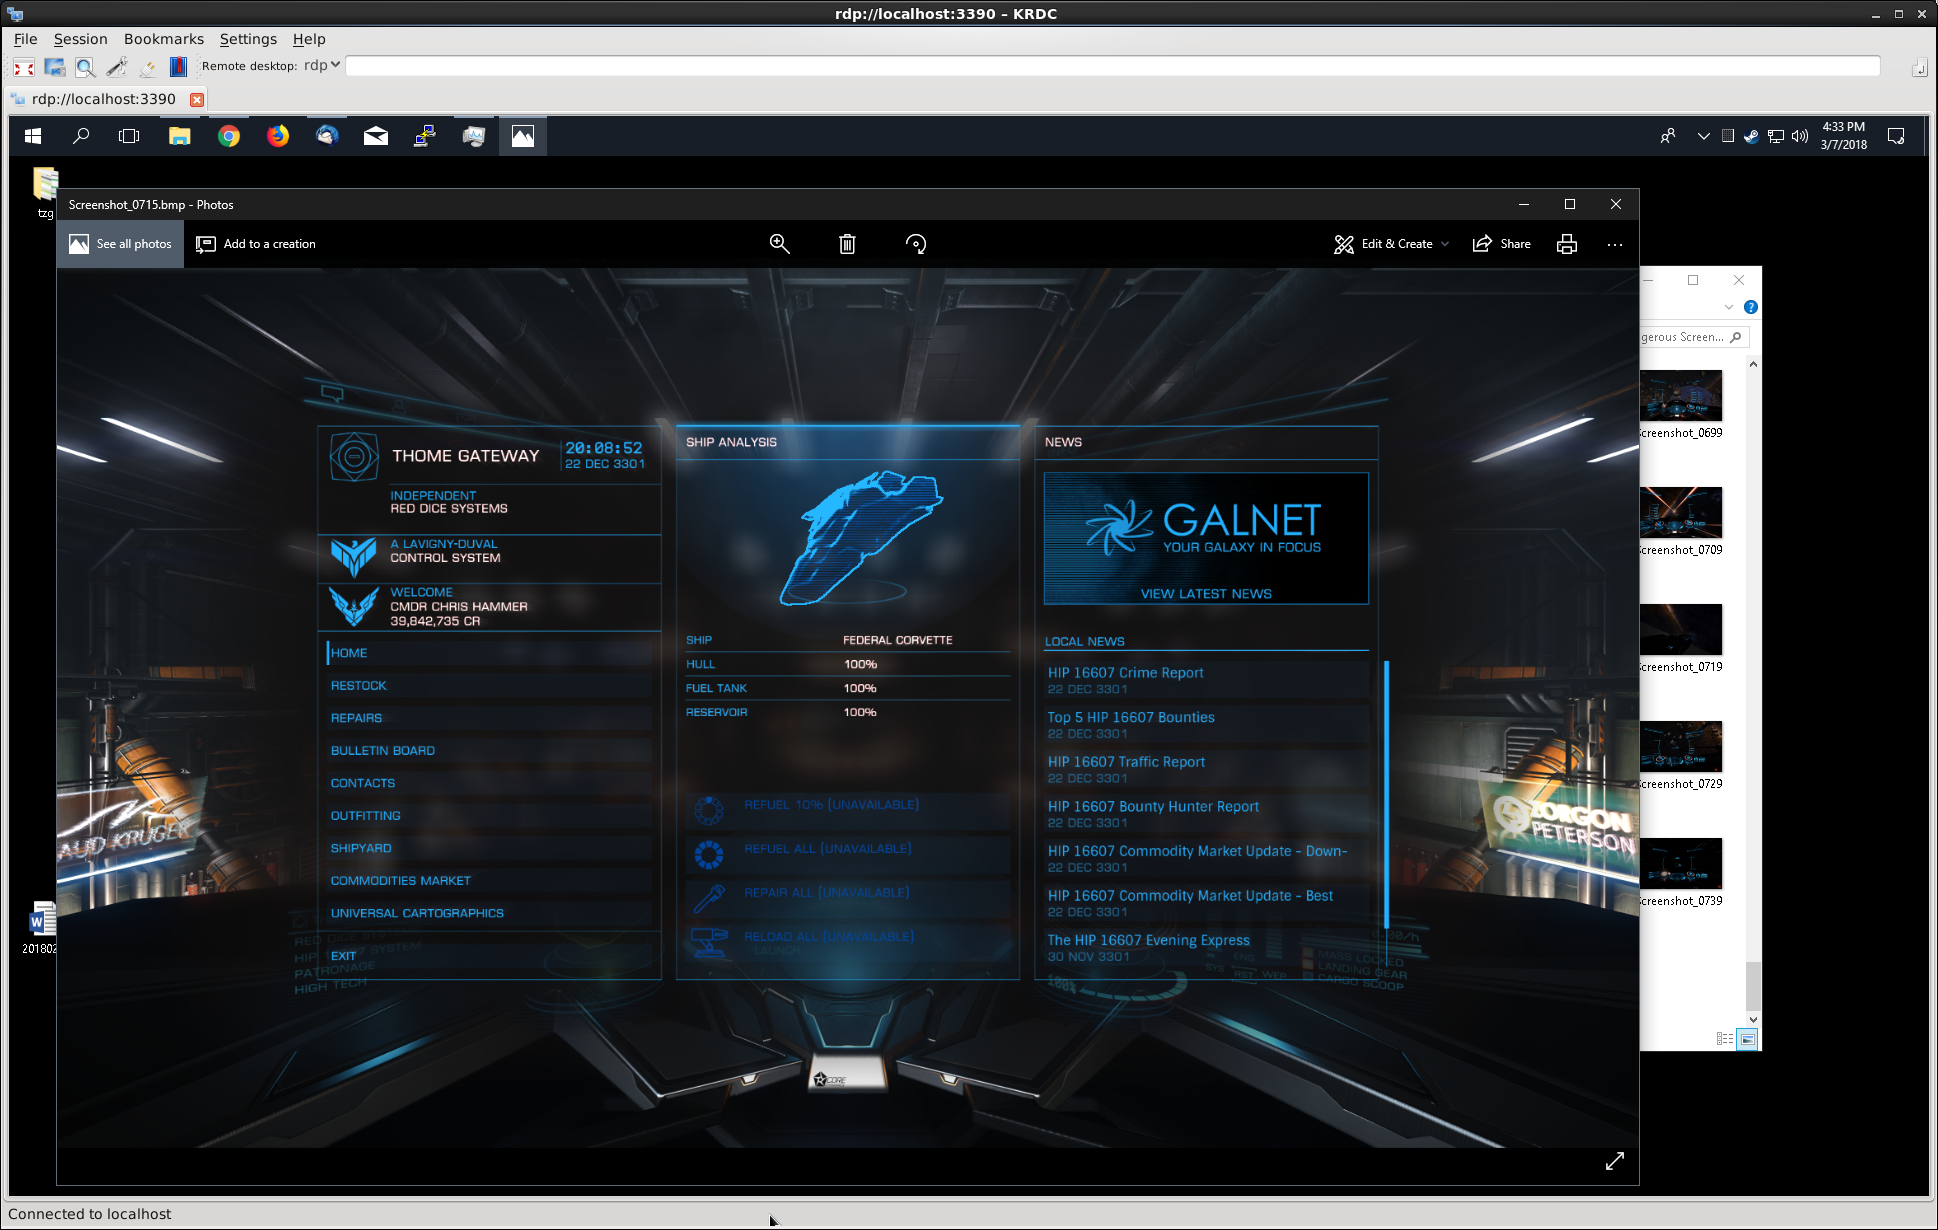This screenshot has height=1230, width=1938.
Task: Open the People tray icon
Action: [x=1667, y=136]
